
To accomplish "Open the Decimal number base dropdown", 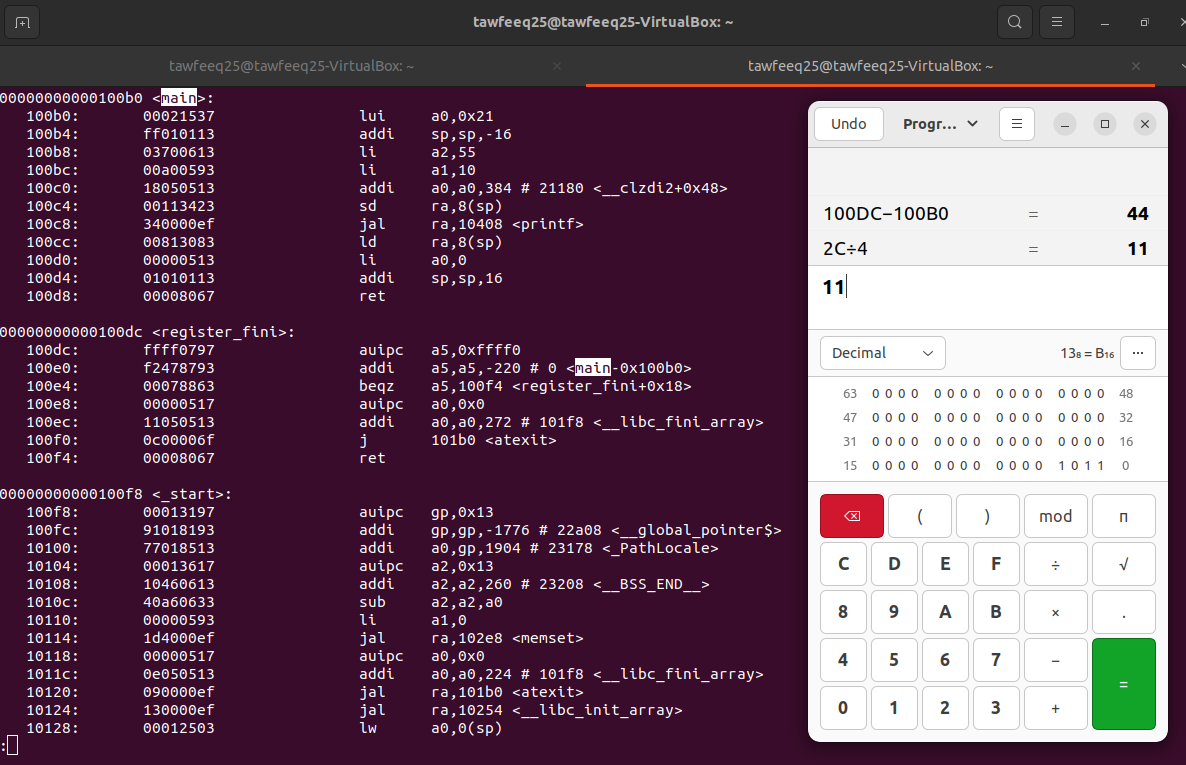I will pyautogui.click(x=882, y=352).
